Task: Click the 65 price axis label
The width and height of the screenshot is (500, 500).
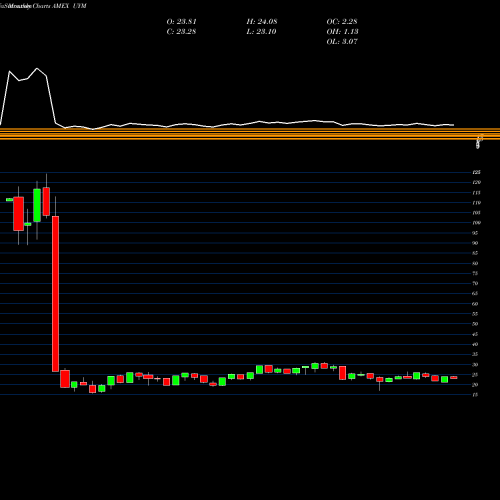Action: 475,294
